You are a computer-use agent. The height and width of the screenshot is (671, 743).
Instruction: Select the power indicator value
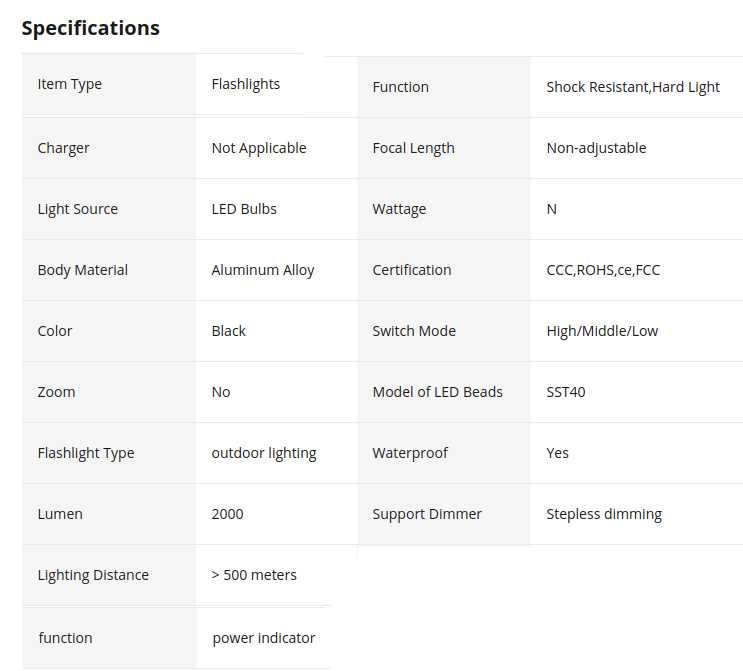(264, 638)
